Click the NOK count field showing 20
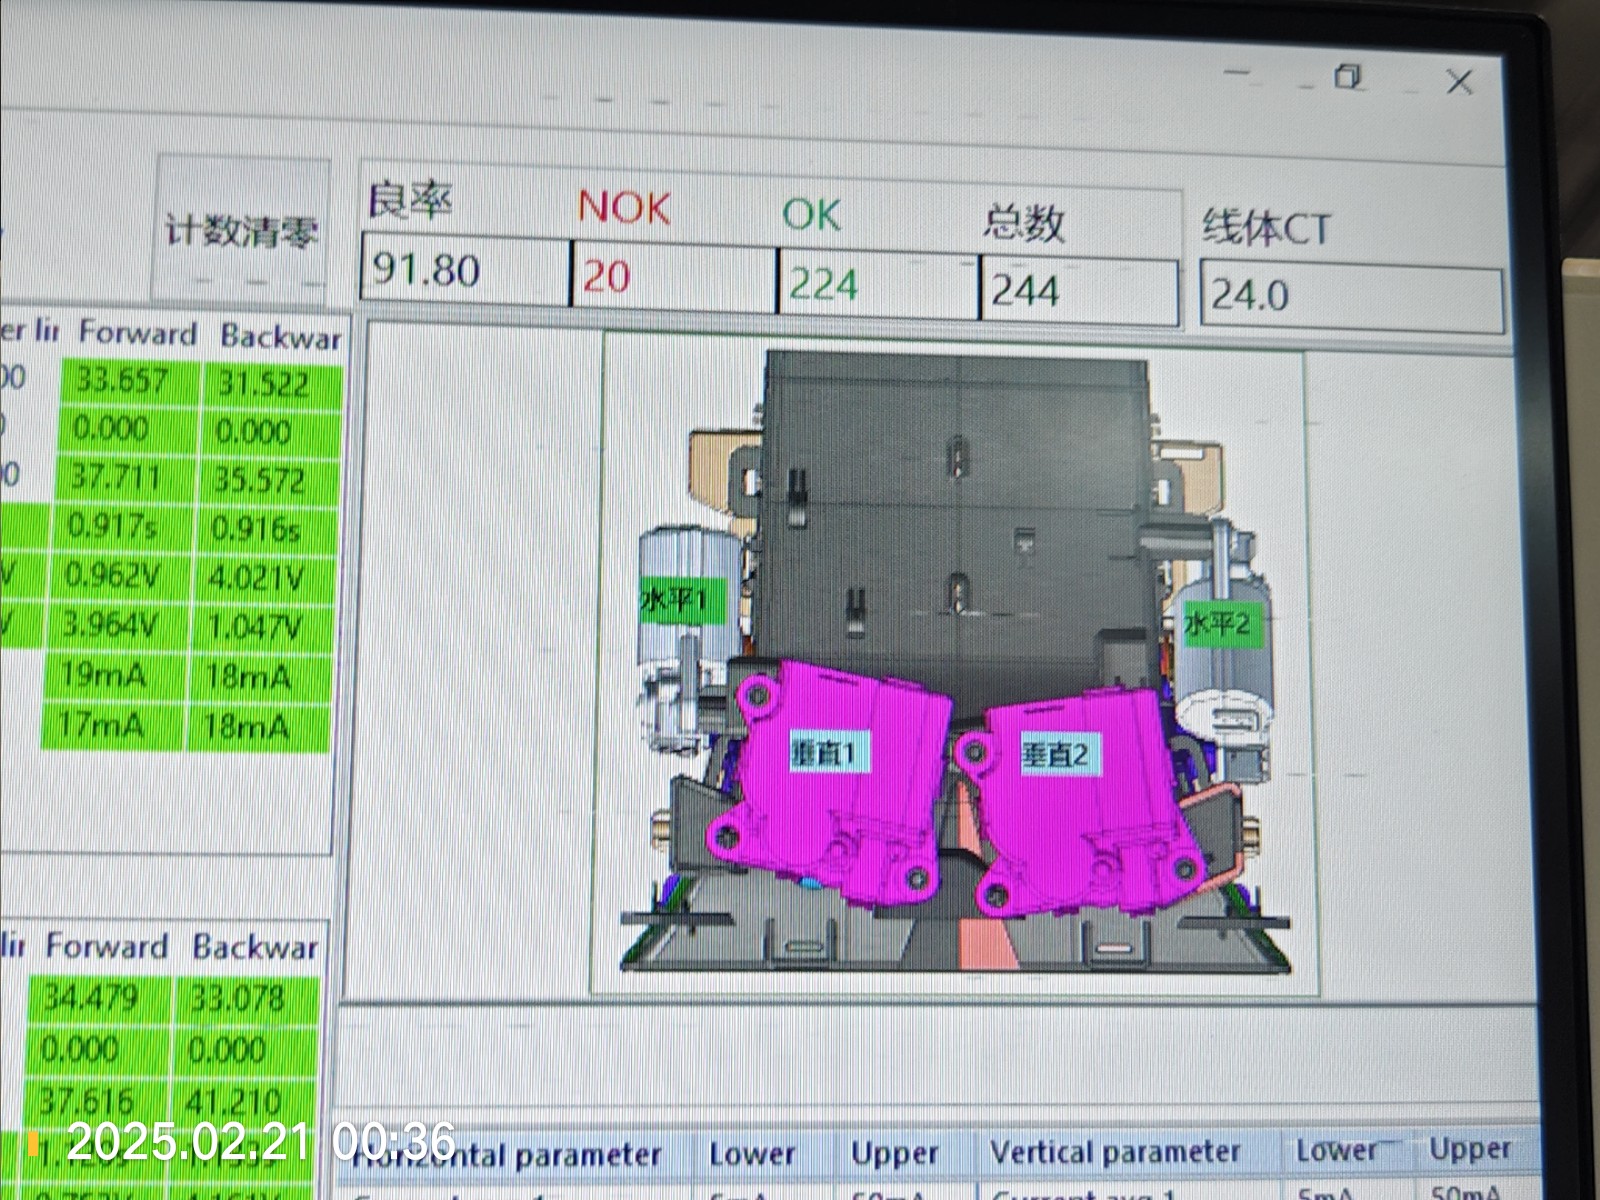This screenshot has width=1600, height=1200. pos(673,276)
